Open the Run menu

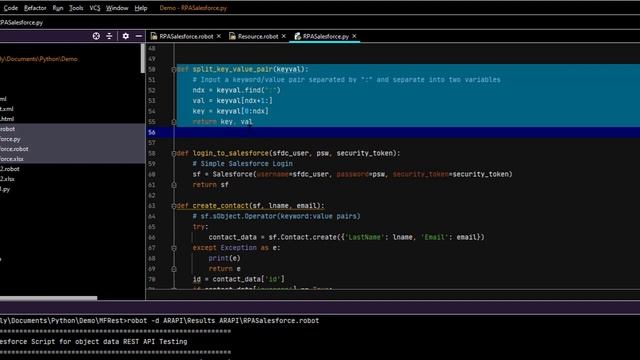coord(58,8)
